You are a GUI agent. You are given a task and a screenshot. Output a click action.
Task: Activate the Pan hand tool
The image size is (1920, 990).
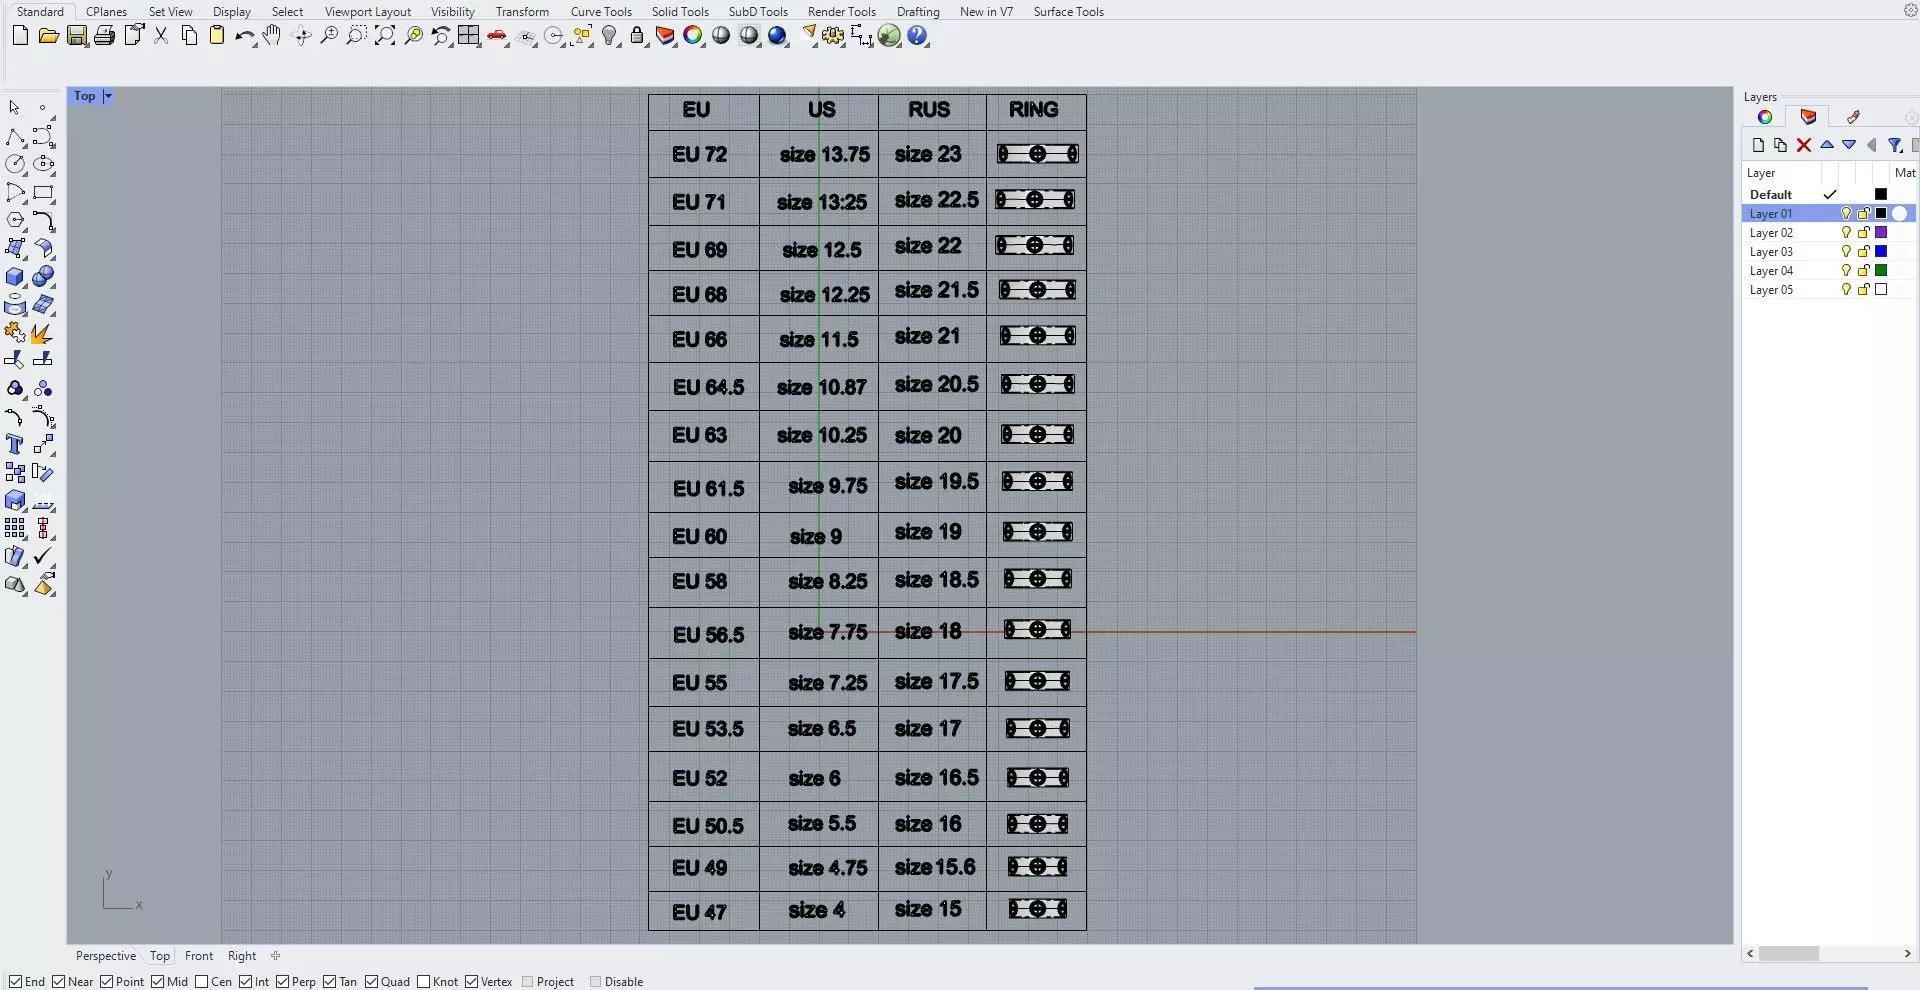click(x=272, y=36)
